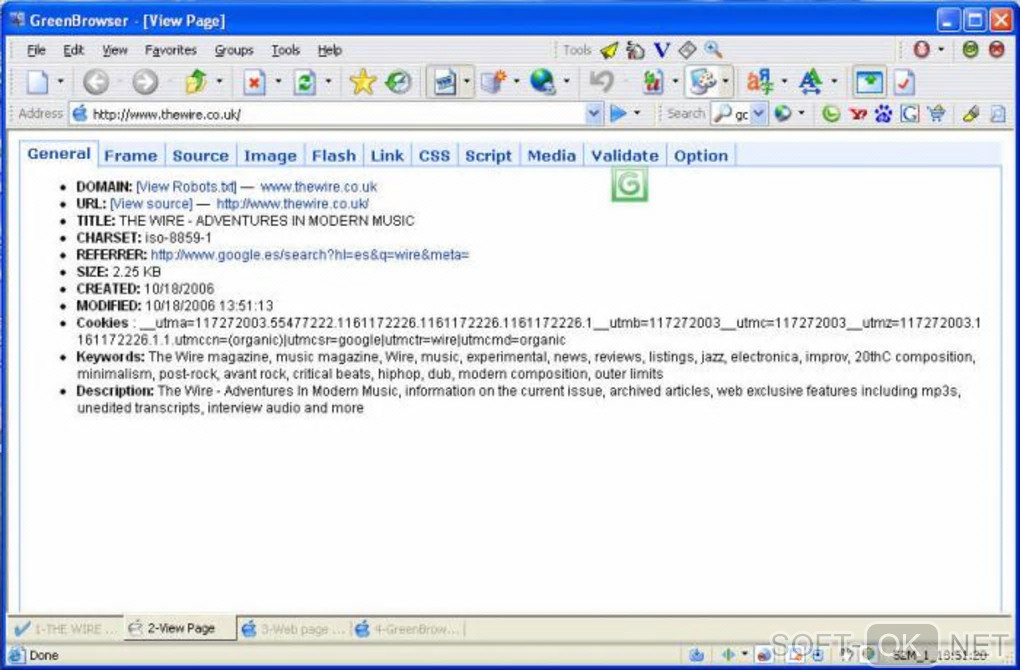This screenshot has height=670, width=1020.
Task: Switch to the Image tab
Action: 270,156
